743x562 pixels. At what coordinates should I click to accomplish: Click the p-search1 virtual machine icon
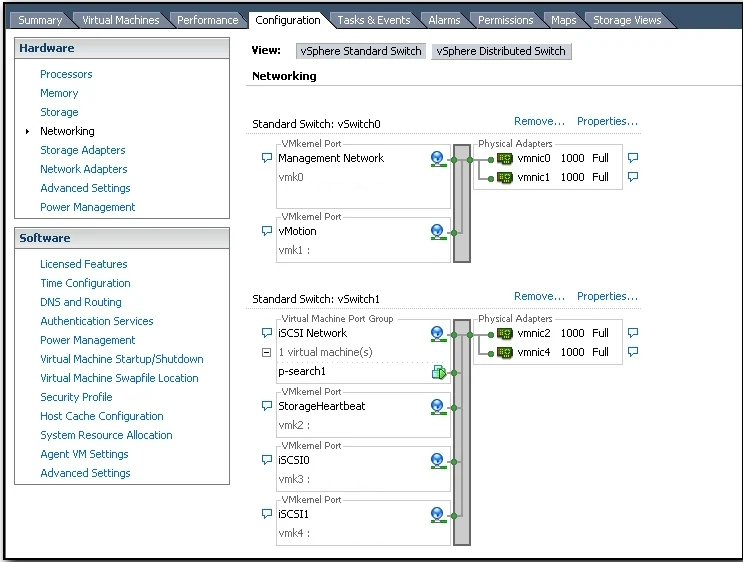tap(437, 372)
